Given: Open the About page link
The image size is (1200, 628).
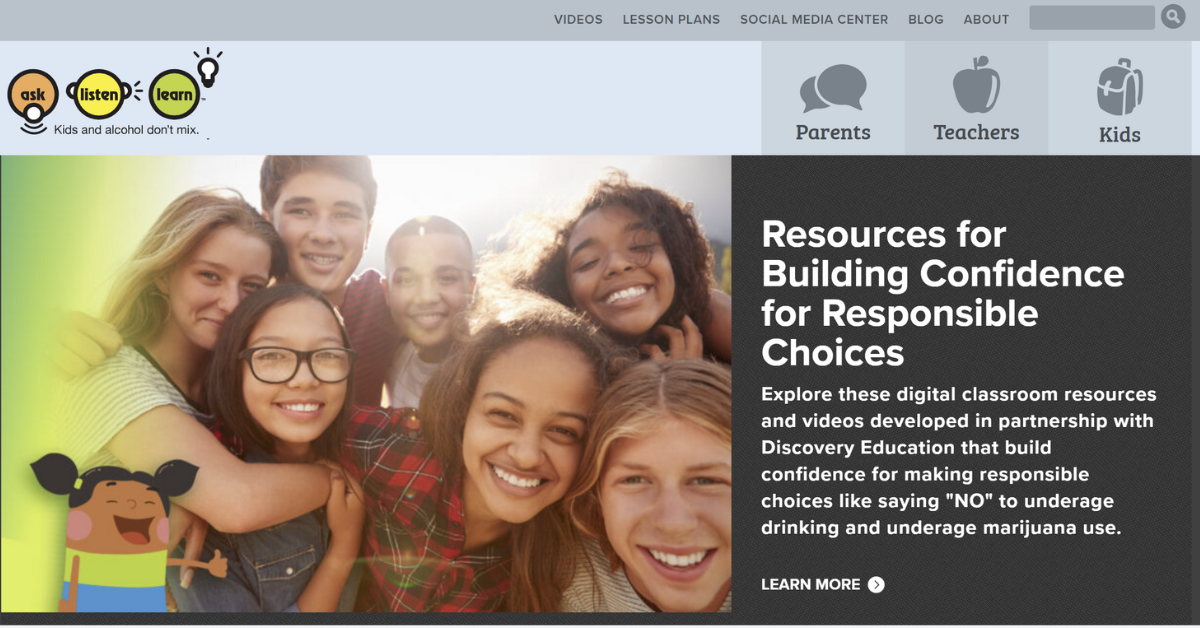Looking at the screenshot, I should [x=986, y=19].
